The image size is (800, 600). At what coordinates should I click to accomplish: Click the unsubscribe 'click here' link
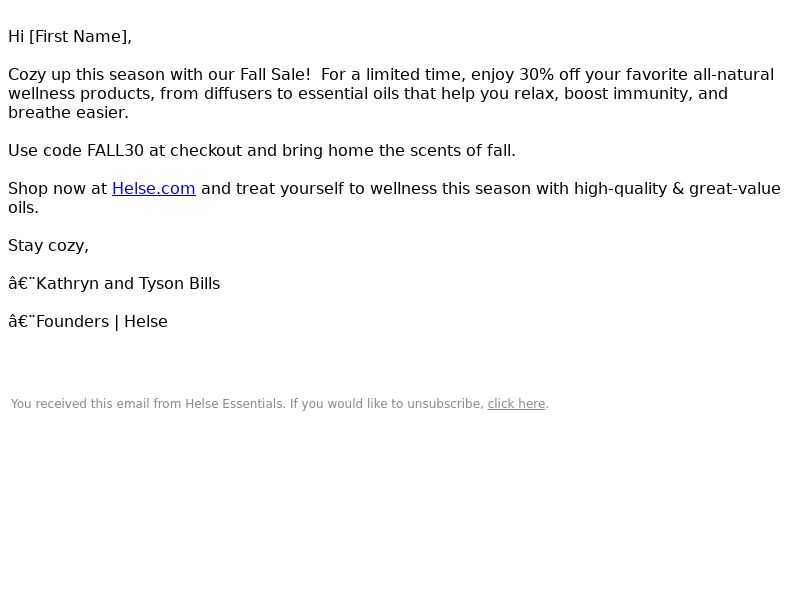coord(516,404)
